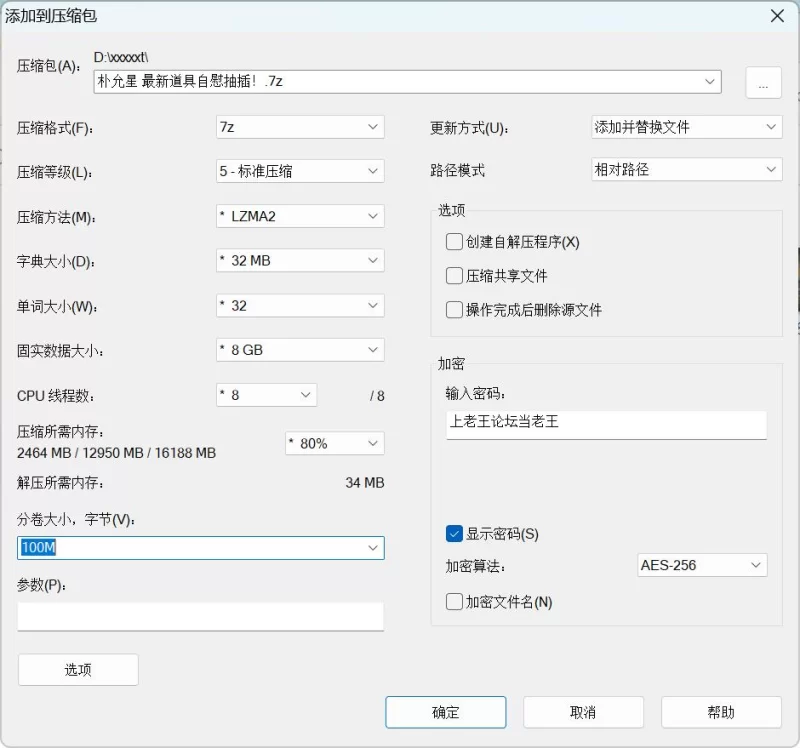This screenshot has width=800, height=748.
Task: Enable the 加密文件名 checkbox
Action: tap(455, 602)
